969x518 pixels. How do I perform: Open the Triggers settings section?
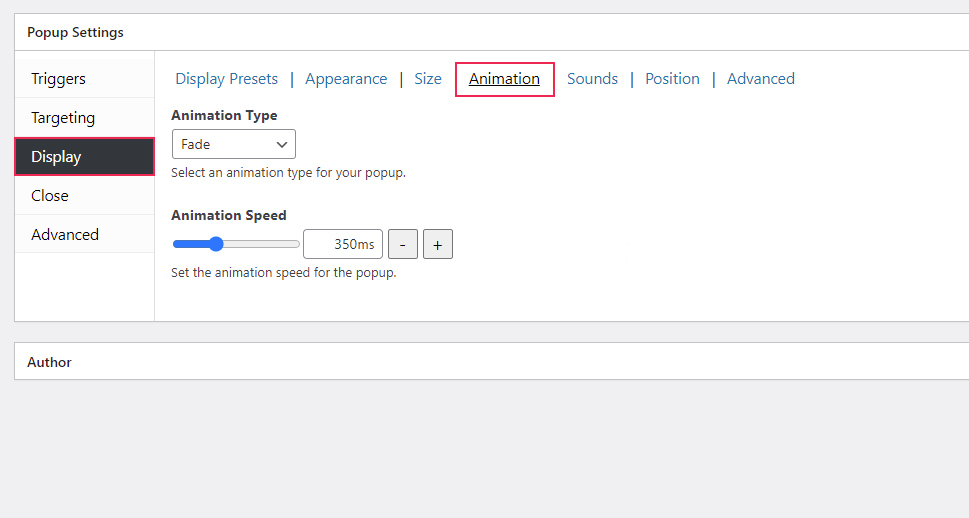coord(59,79)
